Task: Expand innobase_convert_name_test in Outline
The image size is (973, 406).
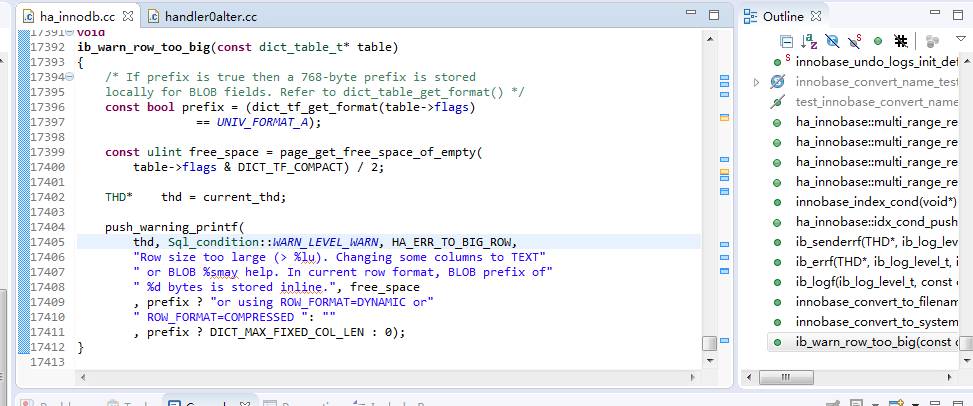Action: click(x=756, y=82)
